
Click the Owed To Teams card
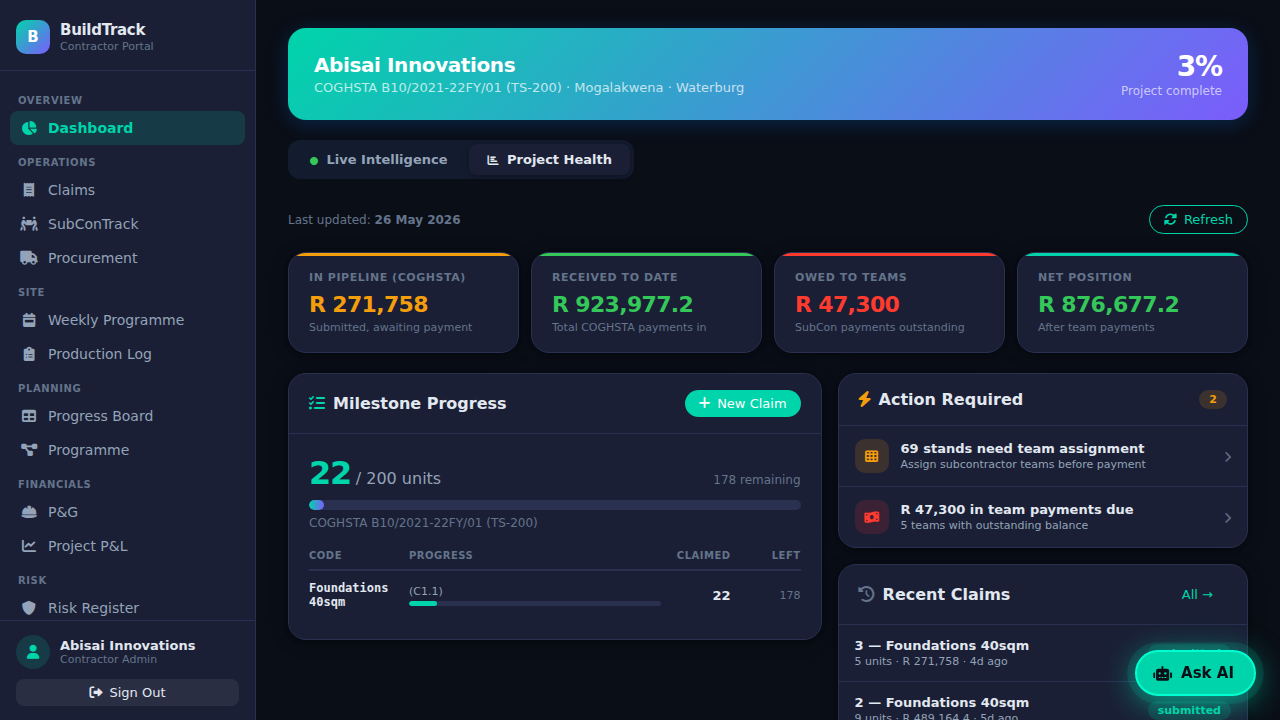pos(889,303)
